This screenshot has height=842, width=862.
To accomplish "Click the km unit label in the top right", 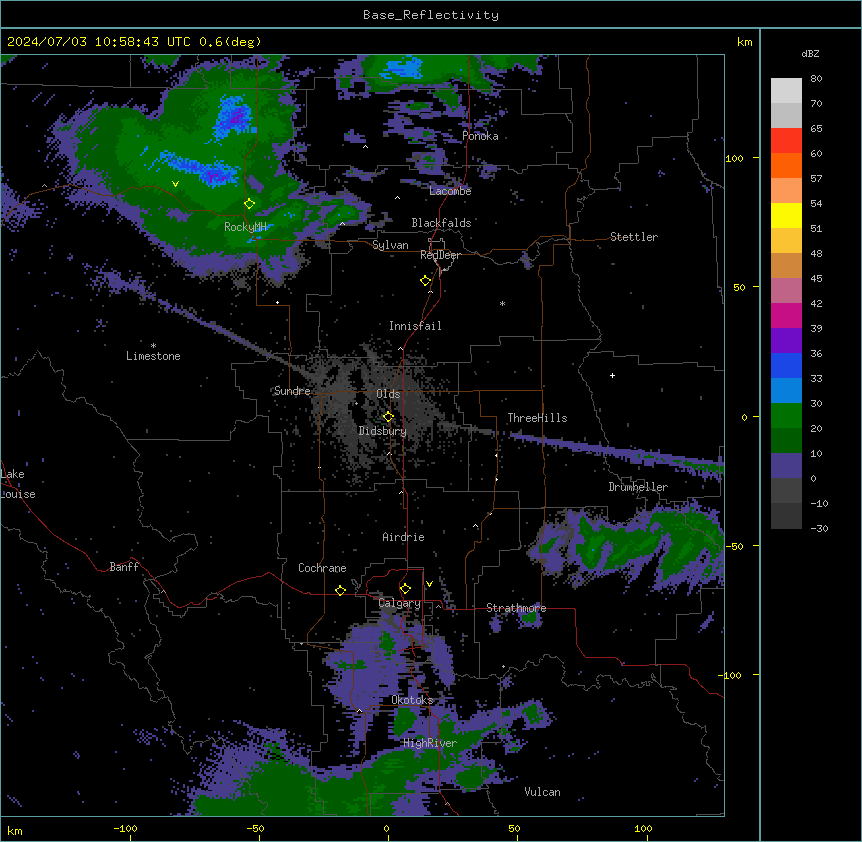I will point(745,42).
